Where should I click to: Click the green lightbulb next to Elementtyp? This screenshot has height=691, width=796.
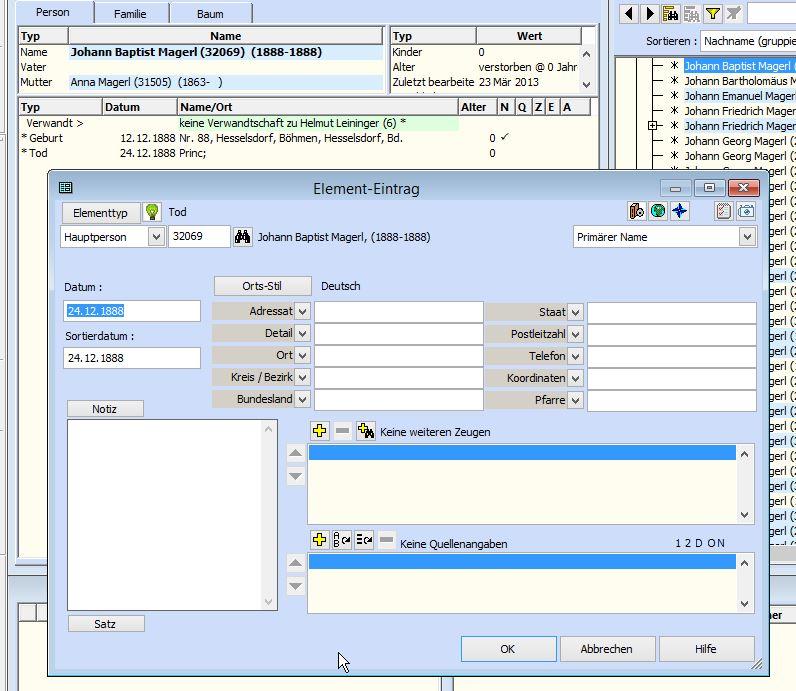point(152,212)
